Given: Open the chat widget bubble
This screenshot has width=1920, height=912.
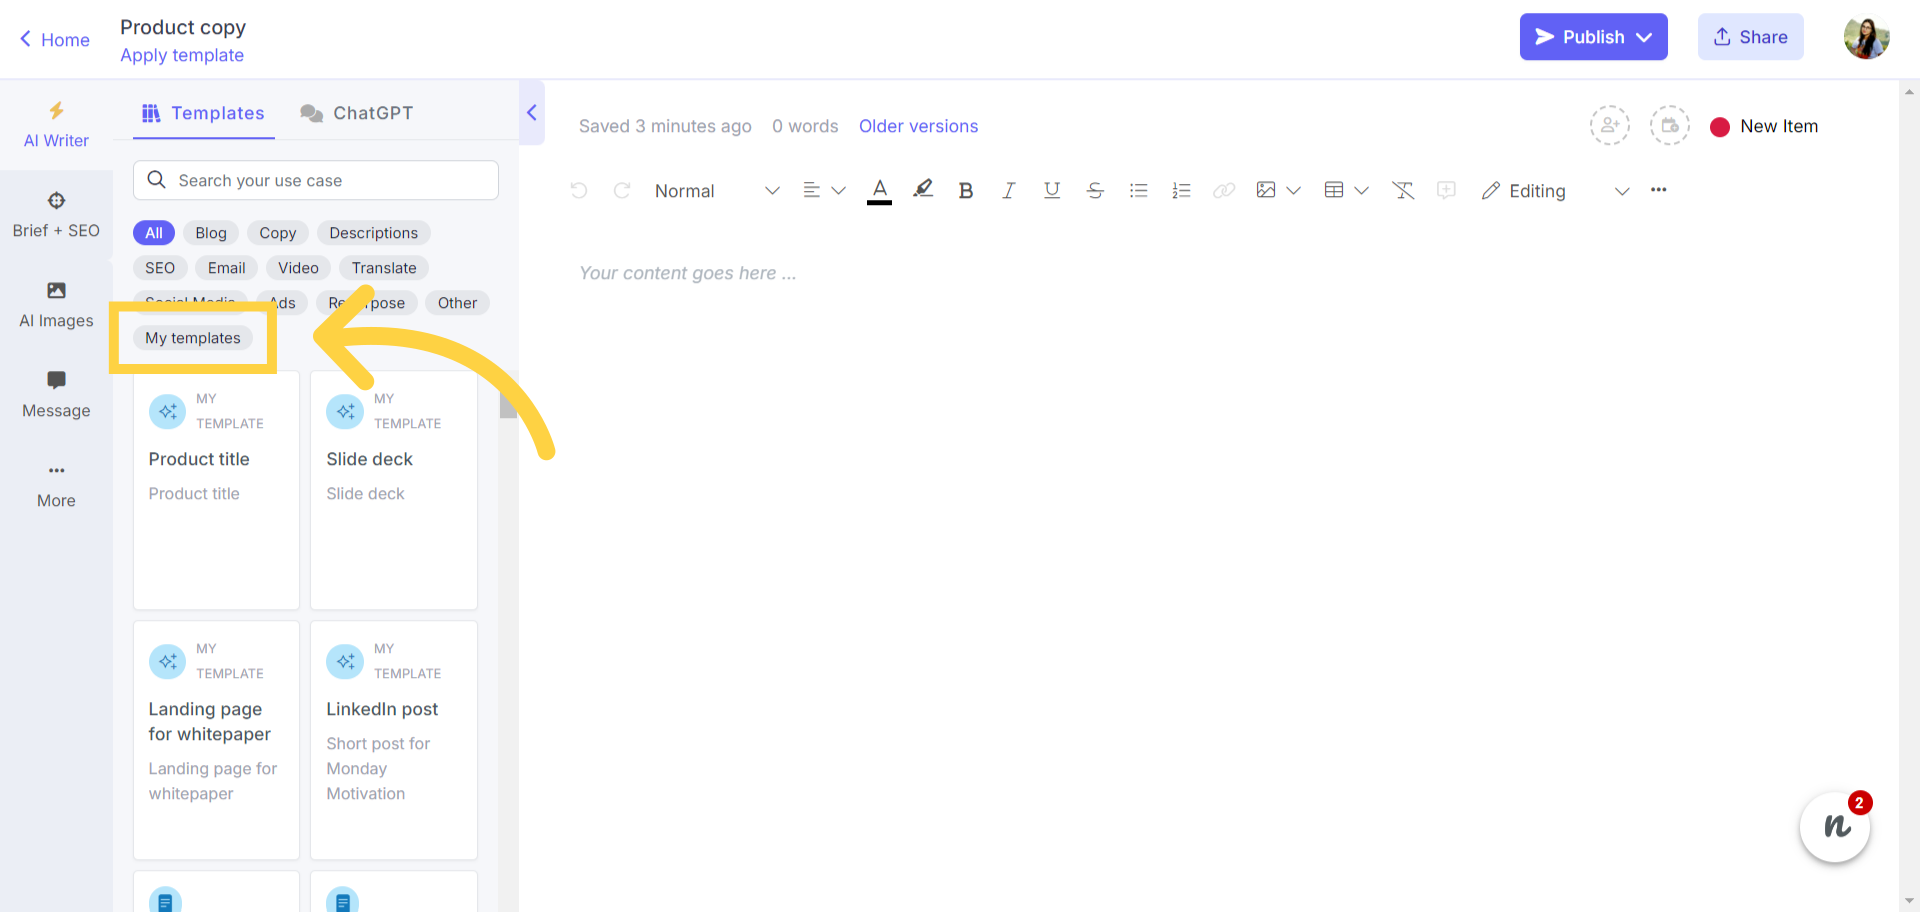Looking at the screenshot, I should [1835, 827].
